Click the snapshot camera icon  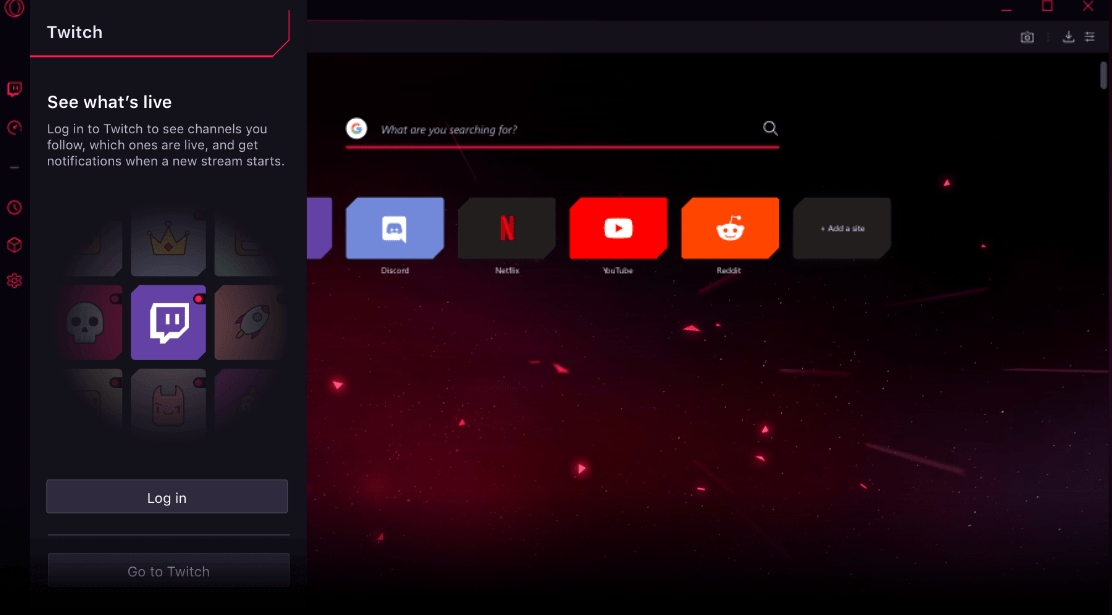pyautogui.click(x=1027, y=37)
